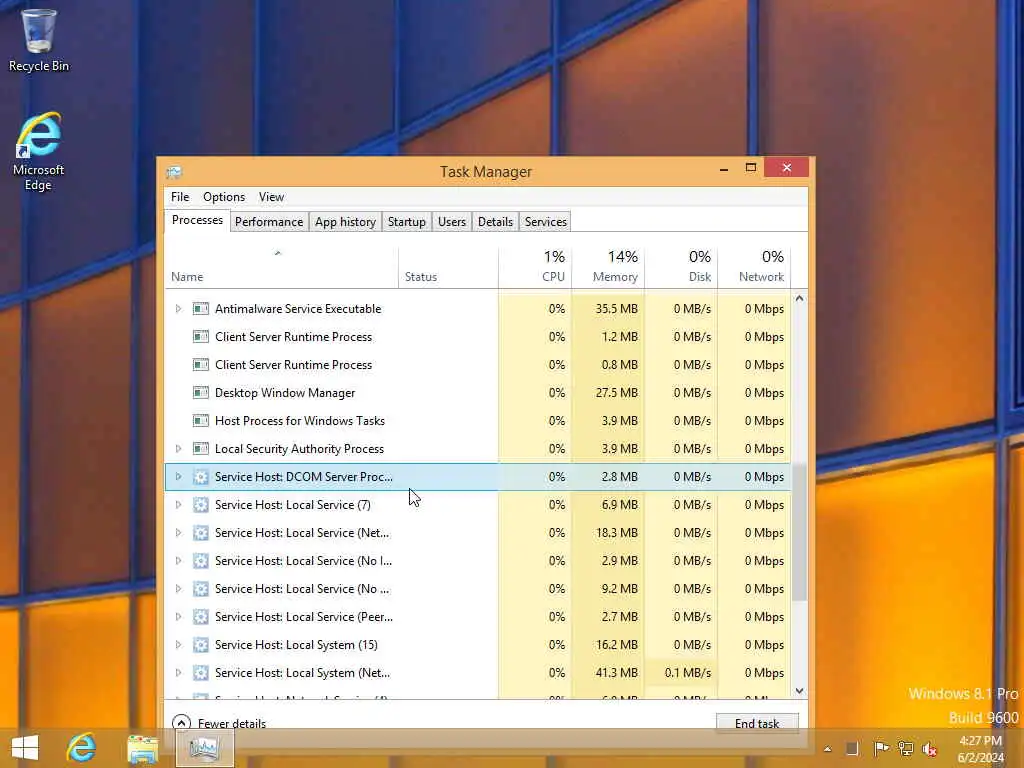Viewport: 1024px width, 768px height.
Task: Click the gear icon of Service Host: Local Service (7)
Action: [x=200, y=505]
